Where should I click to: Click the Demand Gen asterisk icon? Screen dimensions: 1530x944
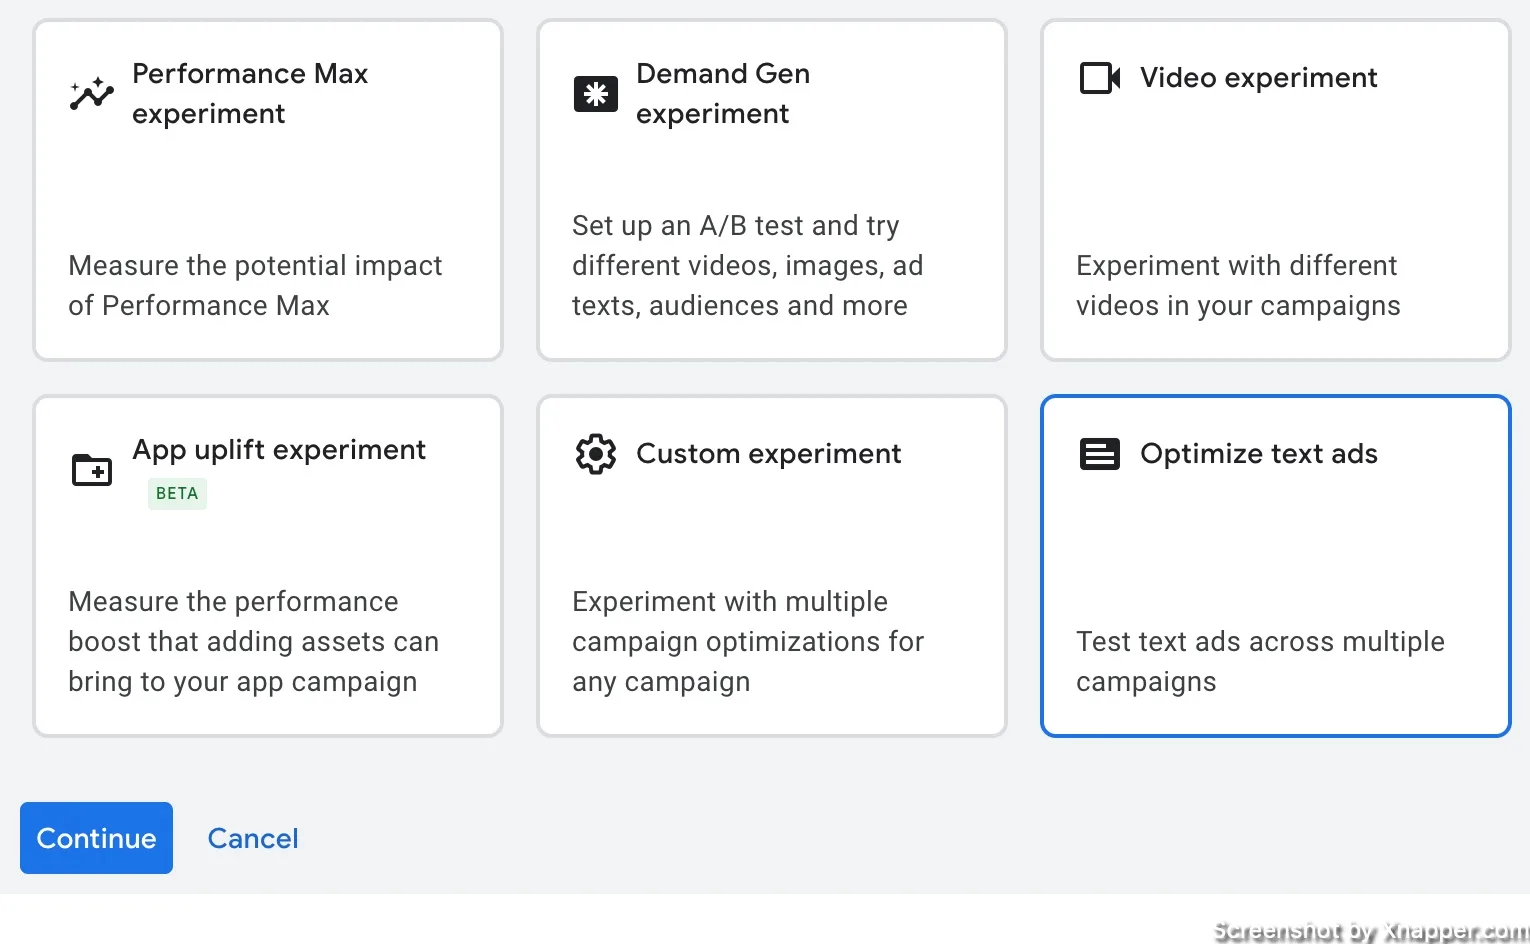[595, 94]
